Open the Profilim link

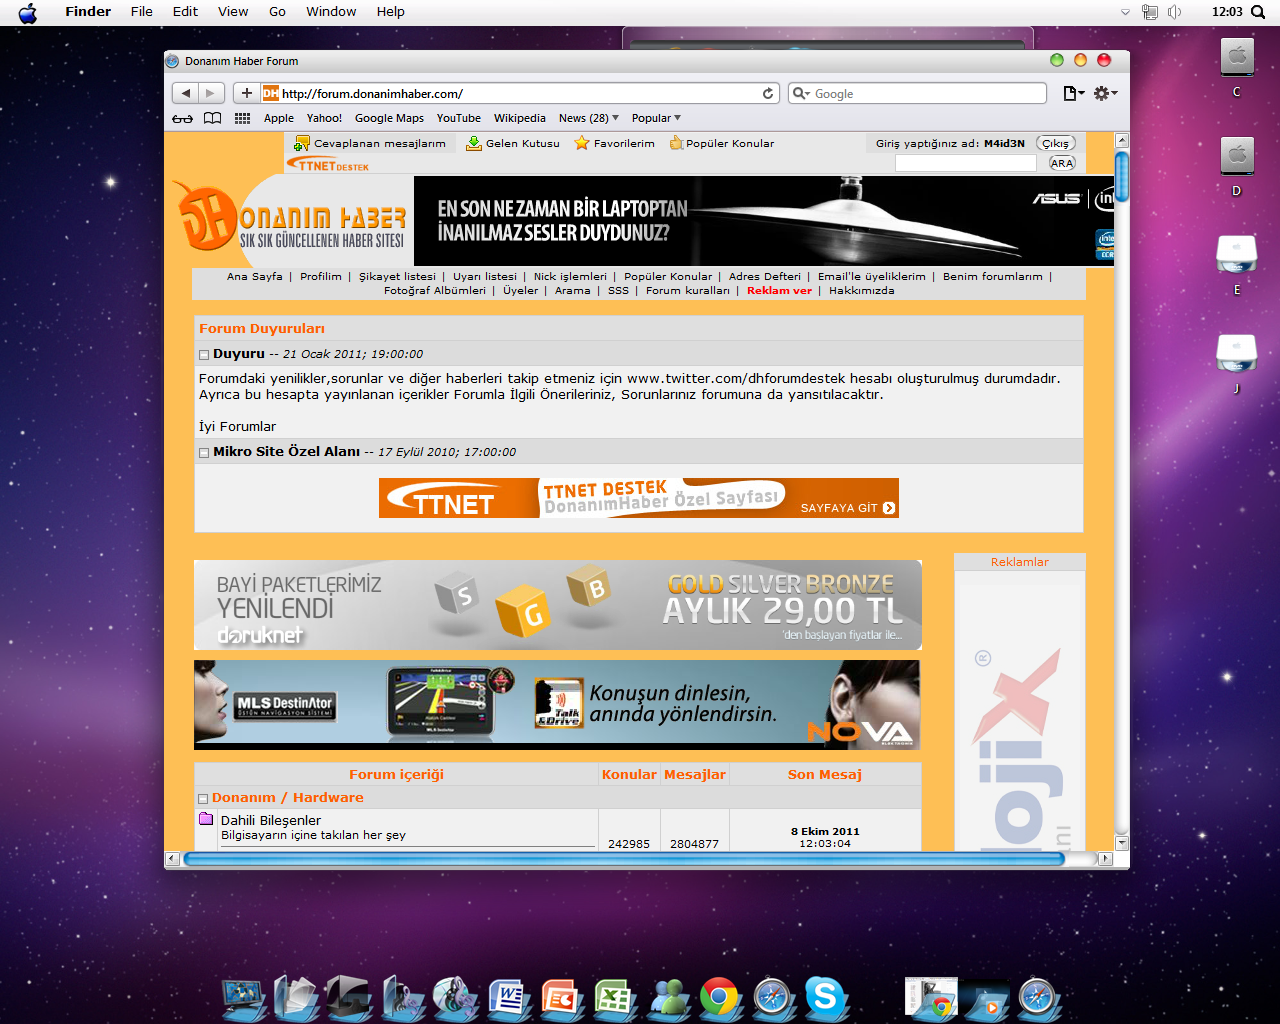coord(321,277)
